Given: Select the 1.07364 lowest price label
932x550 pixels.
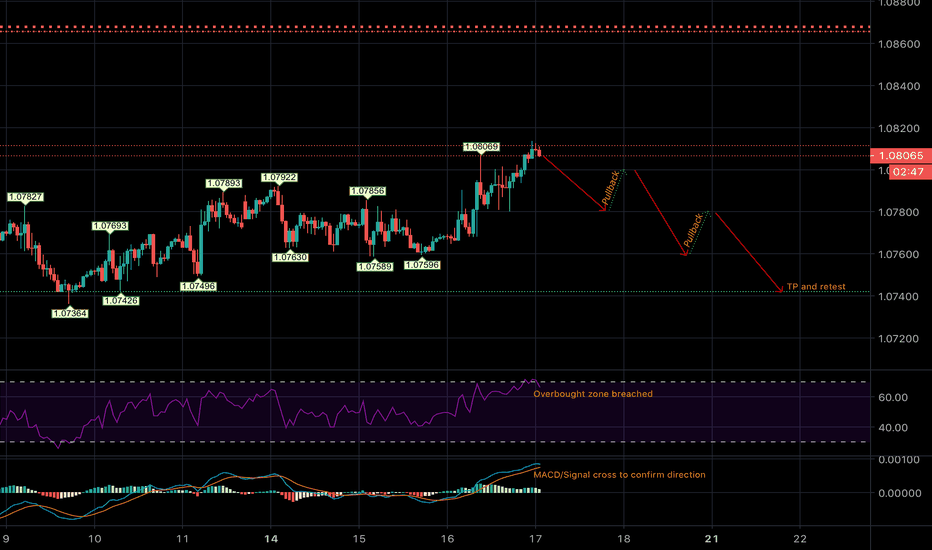Looking at the screenshot, I should pyautogui.click(x=70, y=313).
